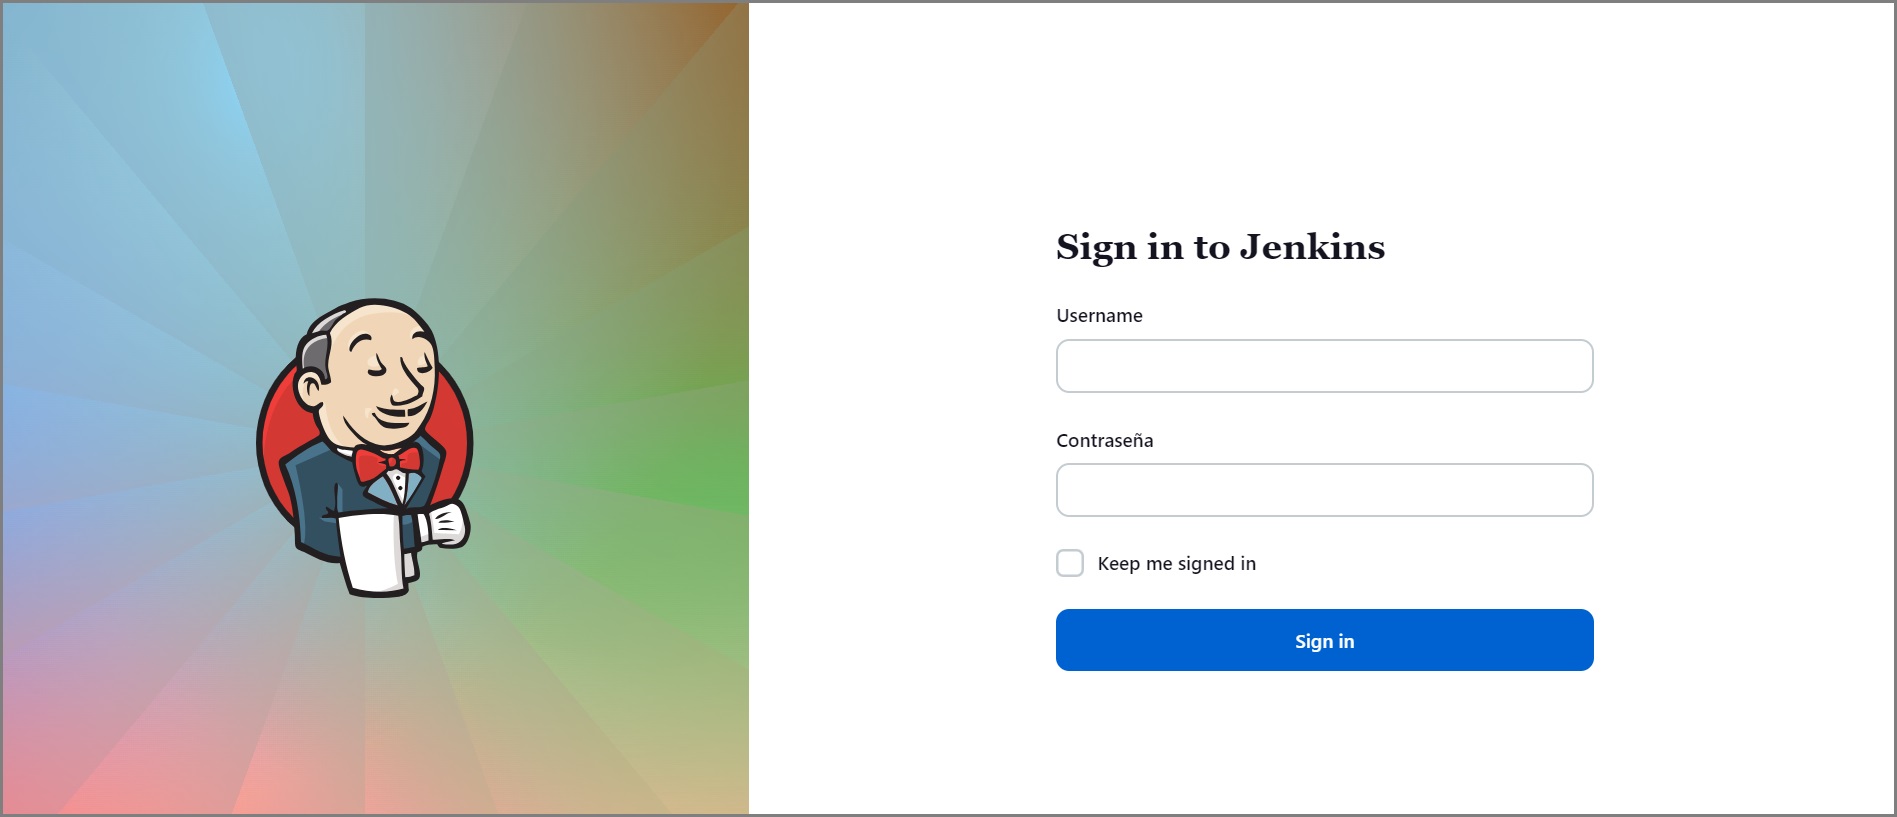Click the 'Keep me signed in' label text
This screenshot has width=1897, height=817.
pyautogui.click(x=1176, y=564)
